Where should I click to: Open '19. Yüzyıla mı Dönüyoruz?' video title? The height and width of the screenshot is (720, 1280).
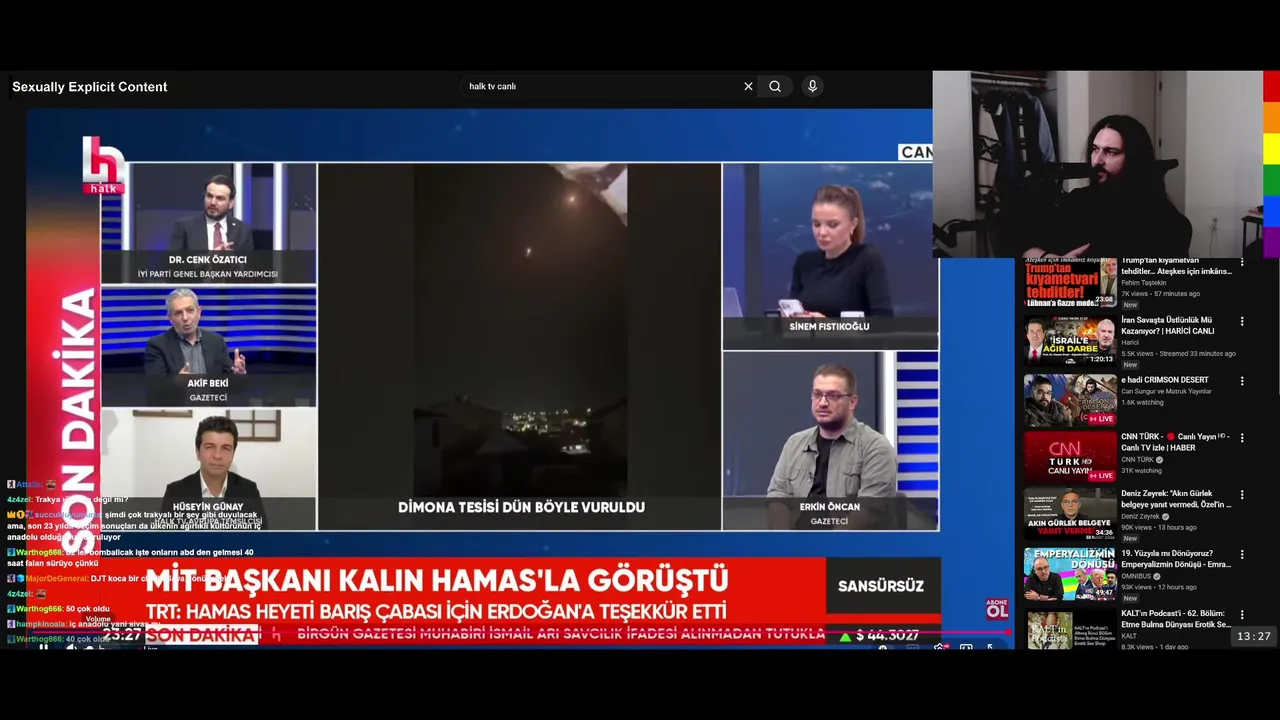pos(1176,558)
